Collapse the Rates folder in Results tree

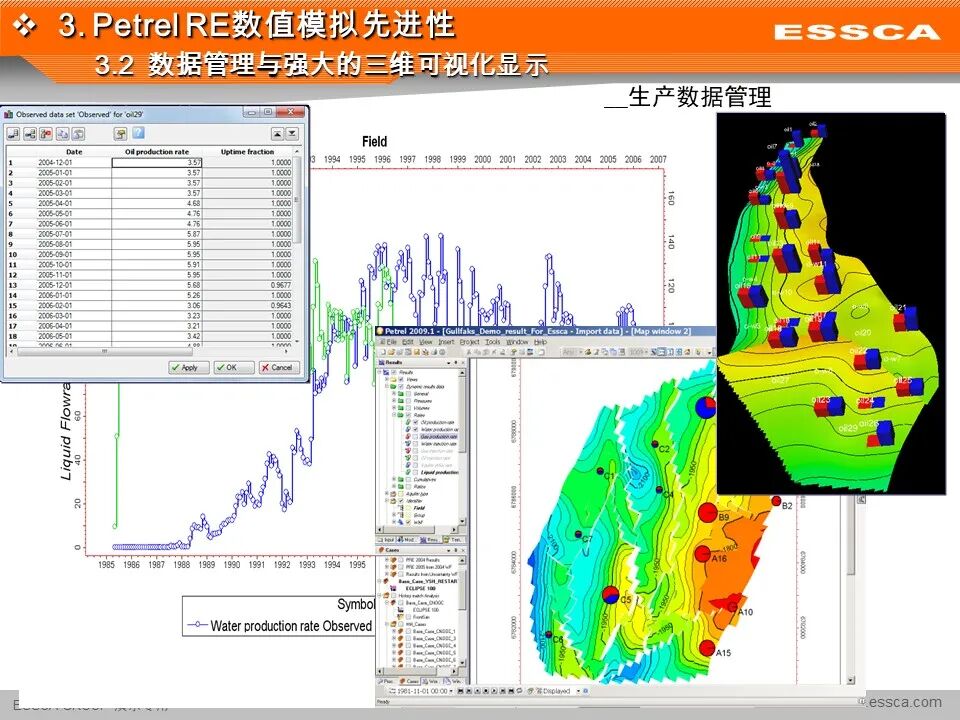coord(394,414)
